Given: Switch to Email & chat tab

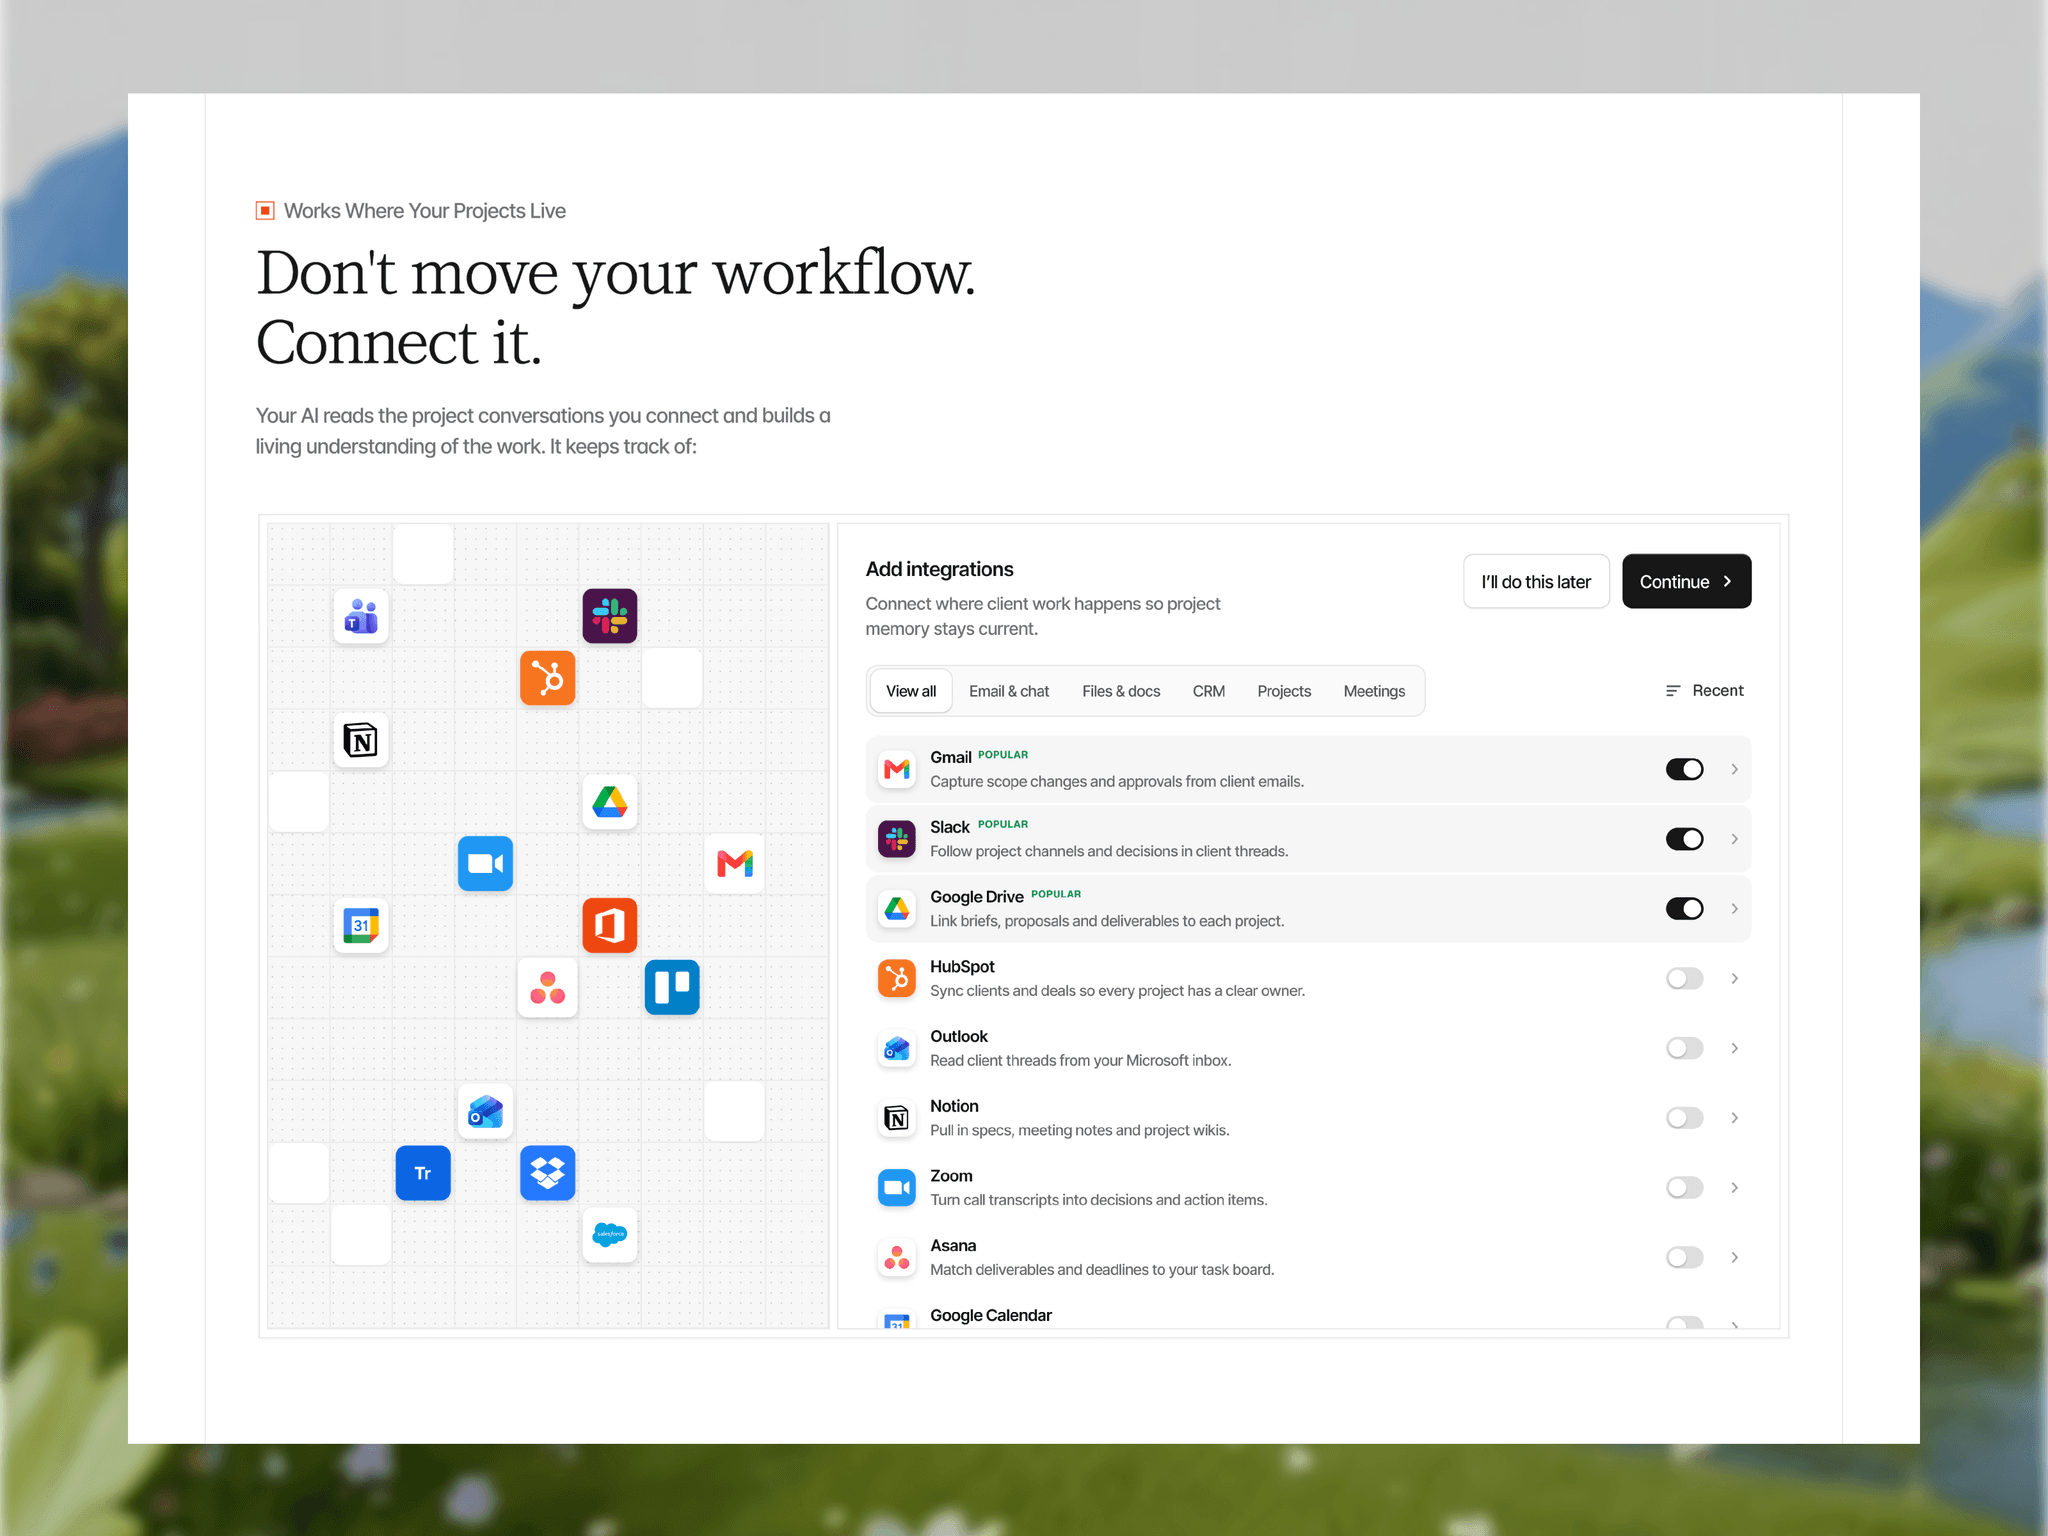Looking at the screenshot, I should click(x=1009, y=691).
